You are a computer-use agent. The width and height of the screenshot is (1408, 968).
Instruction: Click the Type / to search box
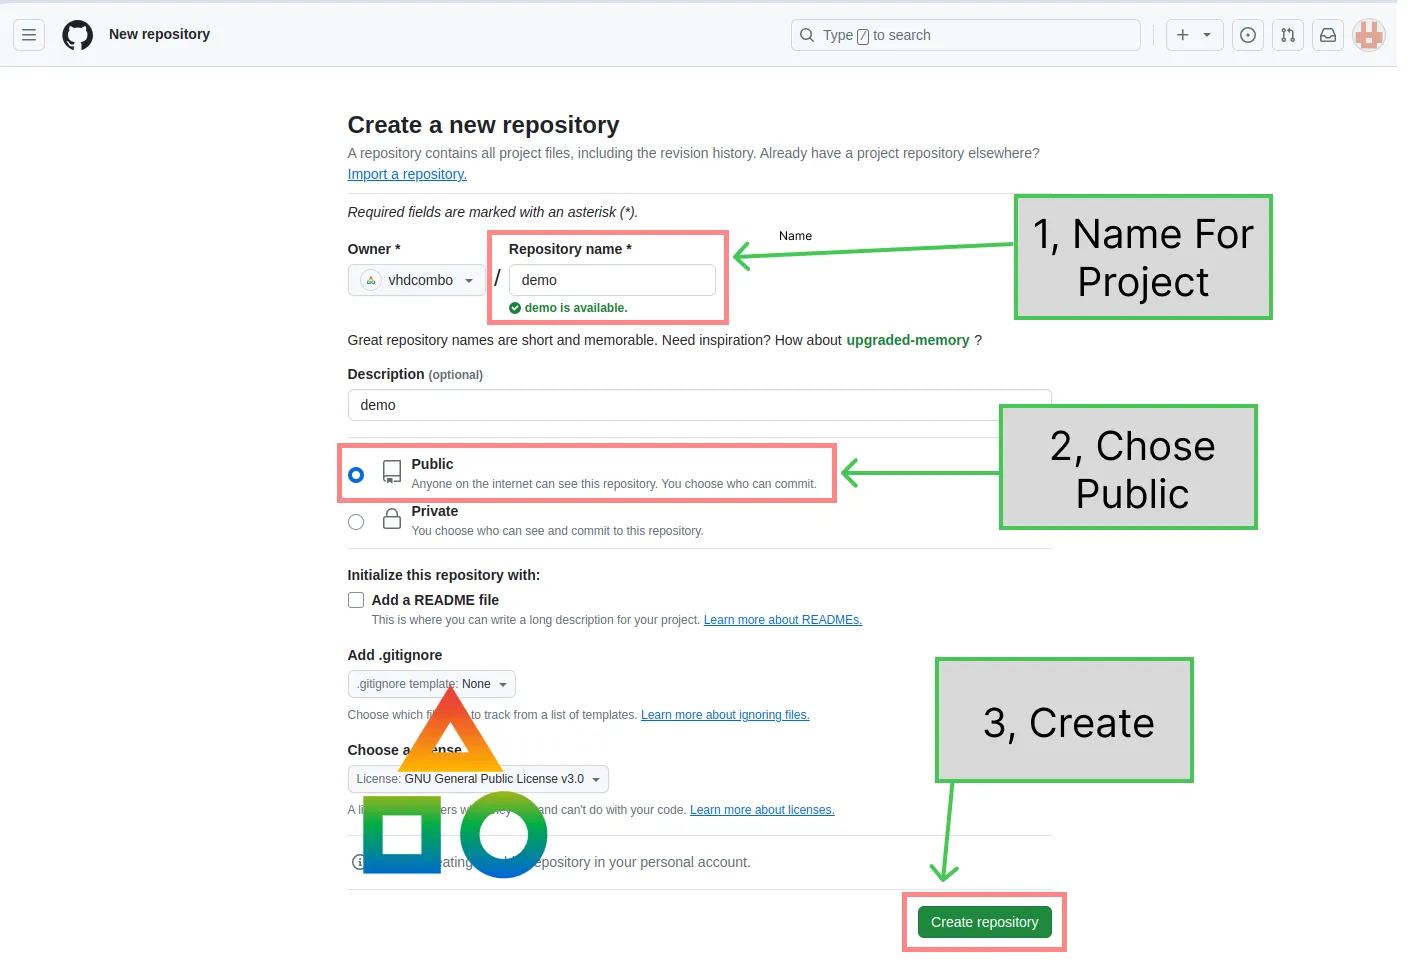click(x=966, y=35)
